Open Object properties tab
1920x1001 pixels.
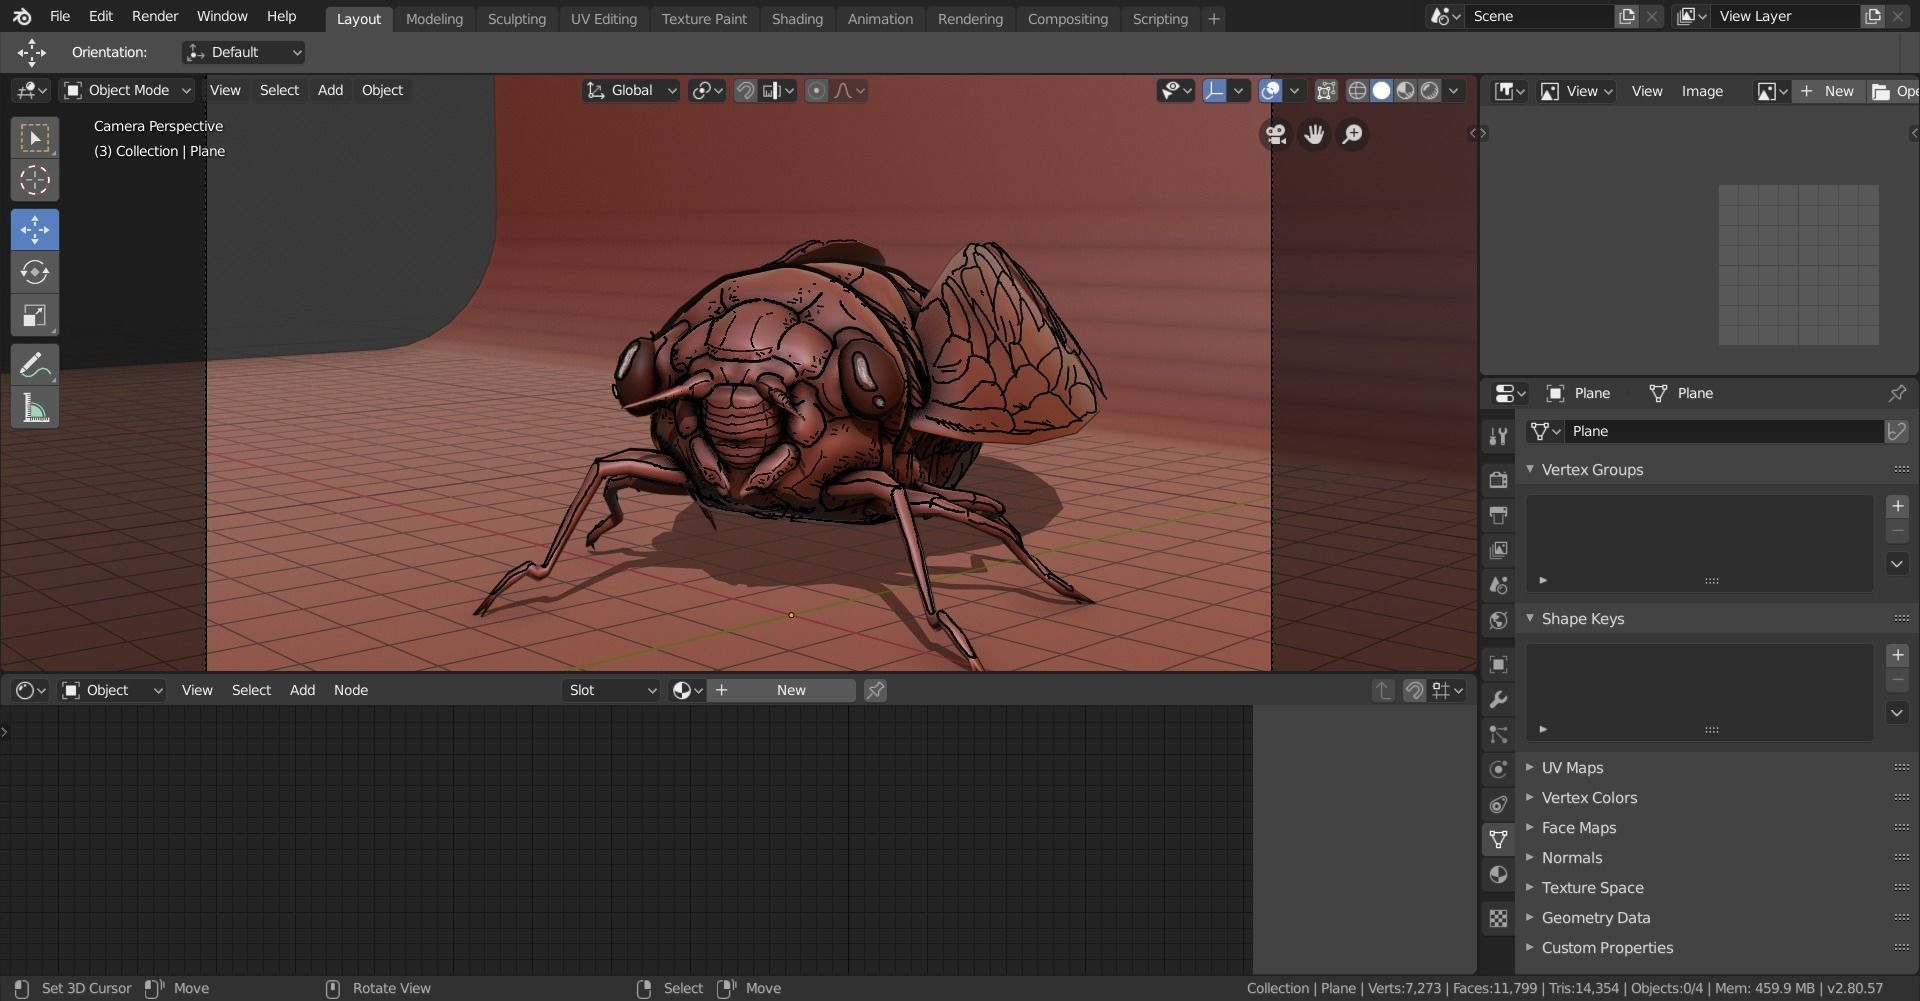[1498, 664]
